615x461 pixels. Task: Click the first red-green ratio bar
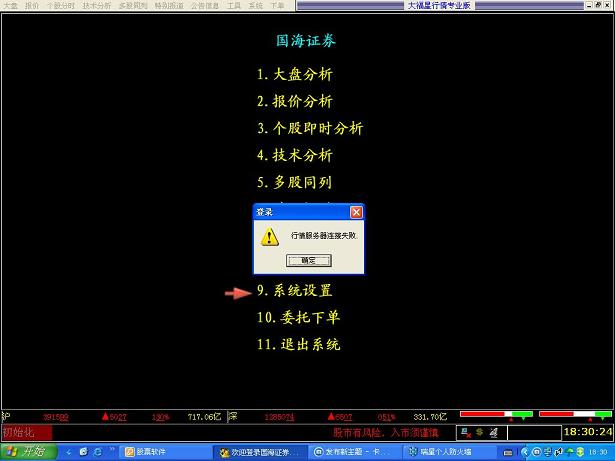point(497,414)
